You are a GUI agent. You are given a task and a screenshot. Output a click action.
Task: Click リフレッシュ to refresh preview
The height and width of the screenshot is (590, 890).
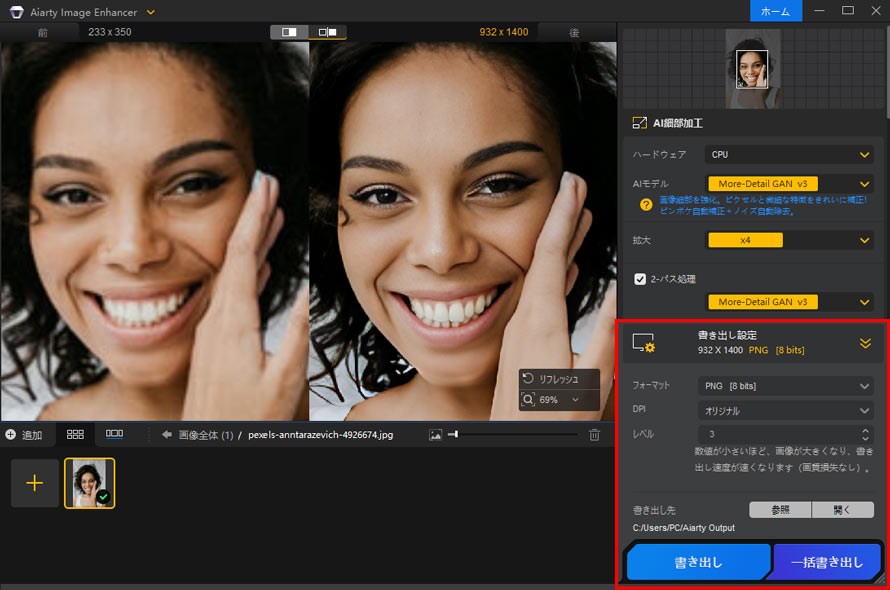(x=558, y=378)
